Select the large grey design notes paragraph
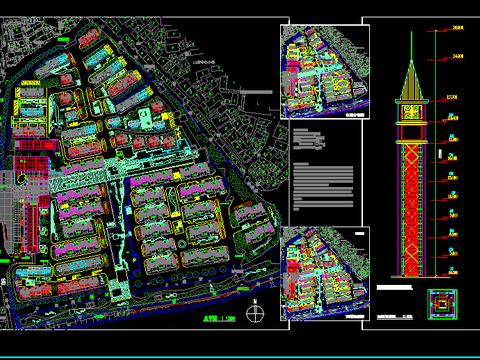Screen dimensions: 480x360 pos(323,187)
